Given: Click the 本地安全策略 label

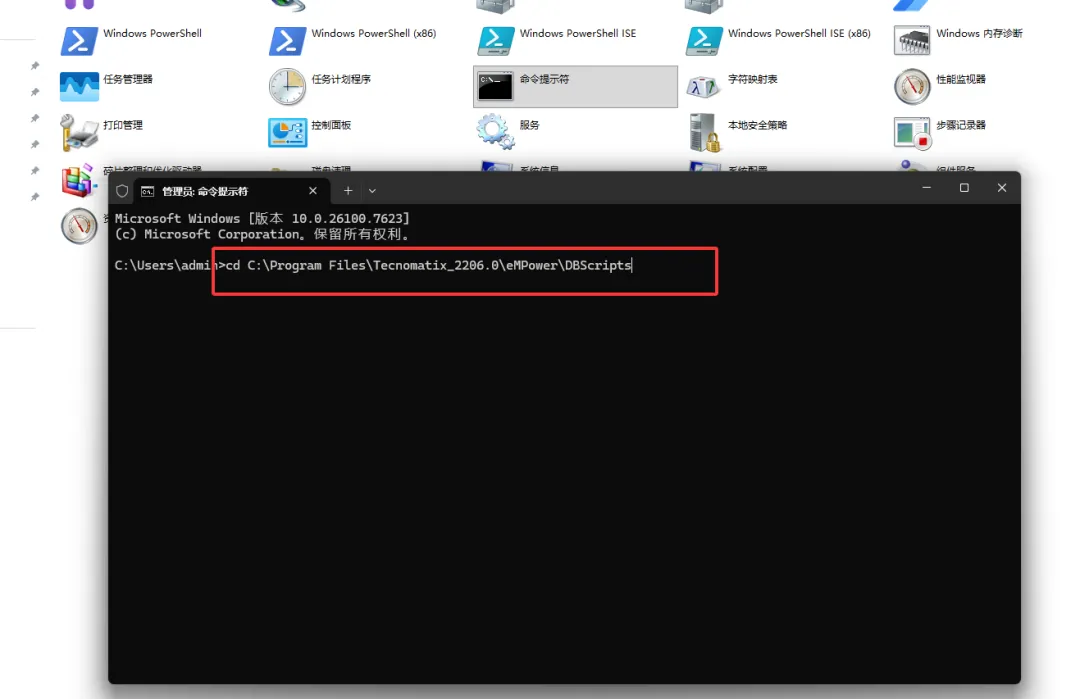Looking at the screenshot, I should [758, 125].
